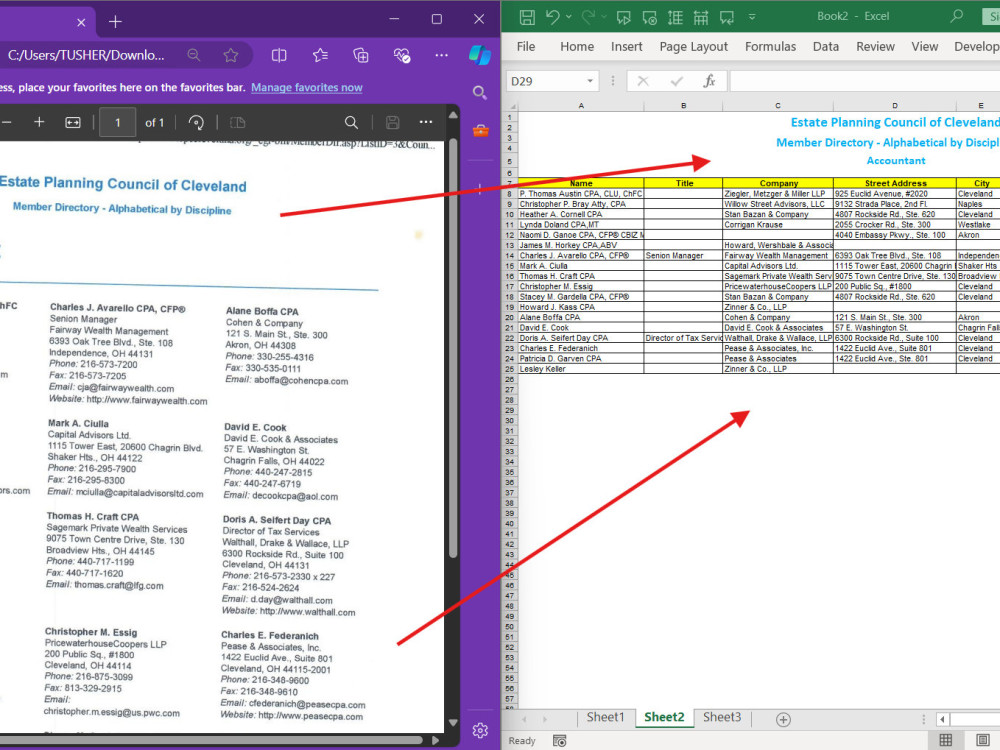Open Edge sidebar search icon
Screen dimensions: 1000x750
pos(480,93)
